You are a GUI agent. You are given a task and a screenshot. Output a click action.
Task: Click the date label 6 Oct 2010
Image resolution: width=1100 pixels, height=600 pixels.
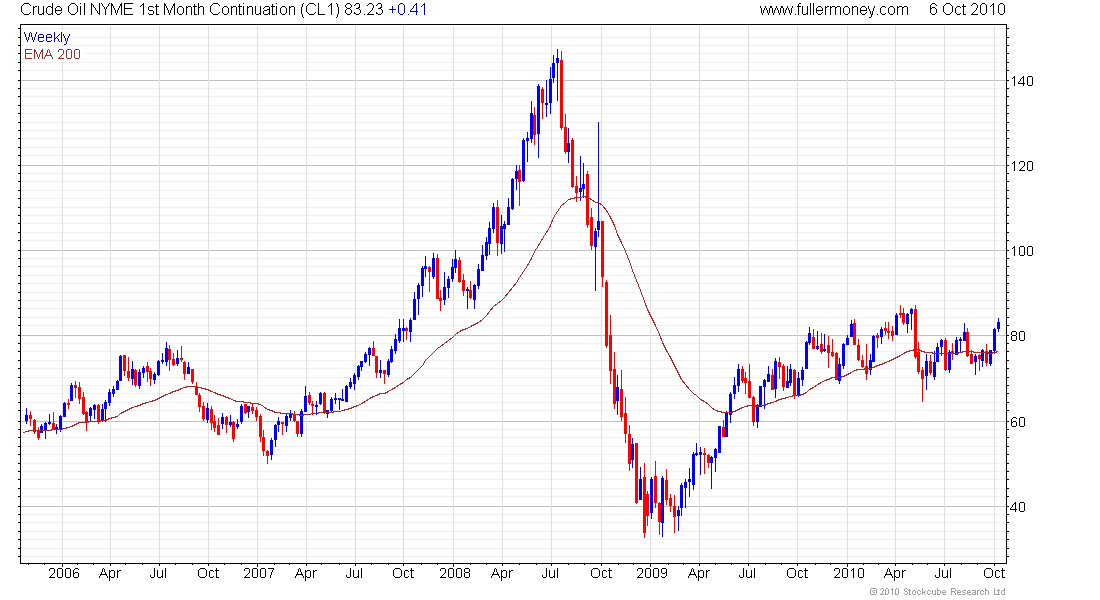(x=967, y=10)
